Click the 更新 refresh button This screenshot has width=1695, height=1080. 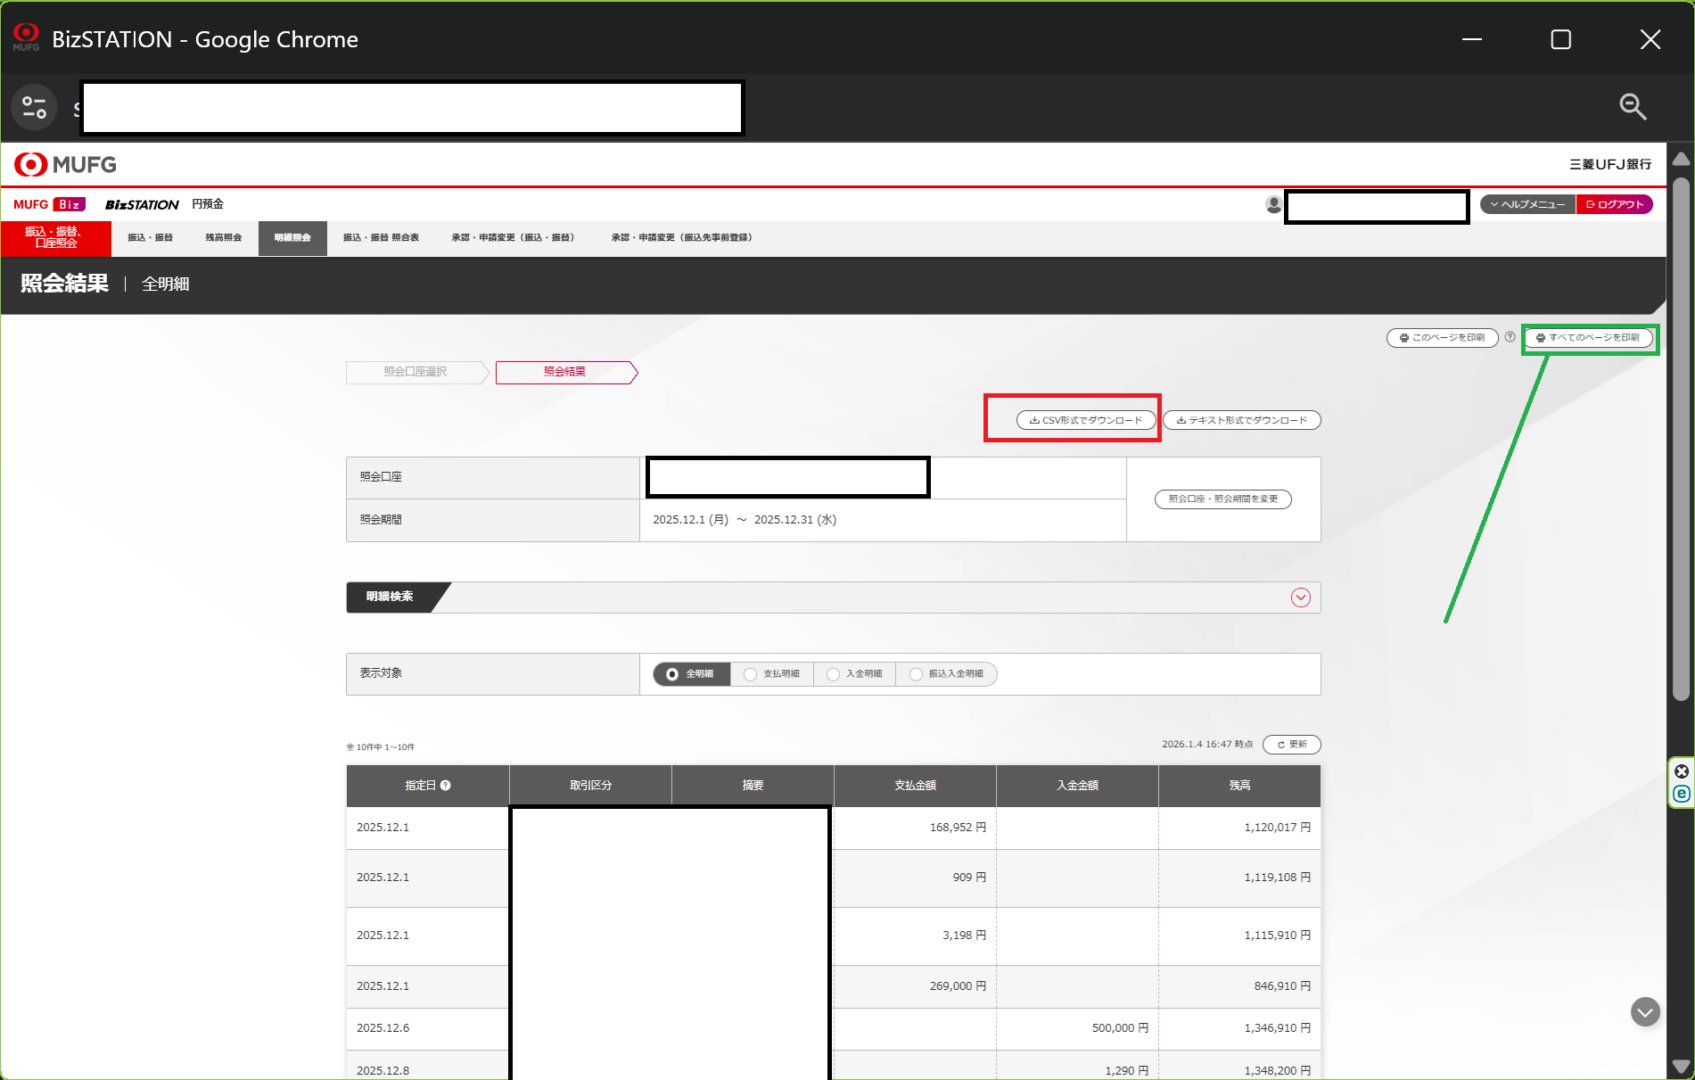coord(1292,745)
